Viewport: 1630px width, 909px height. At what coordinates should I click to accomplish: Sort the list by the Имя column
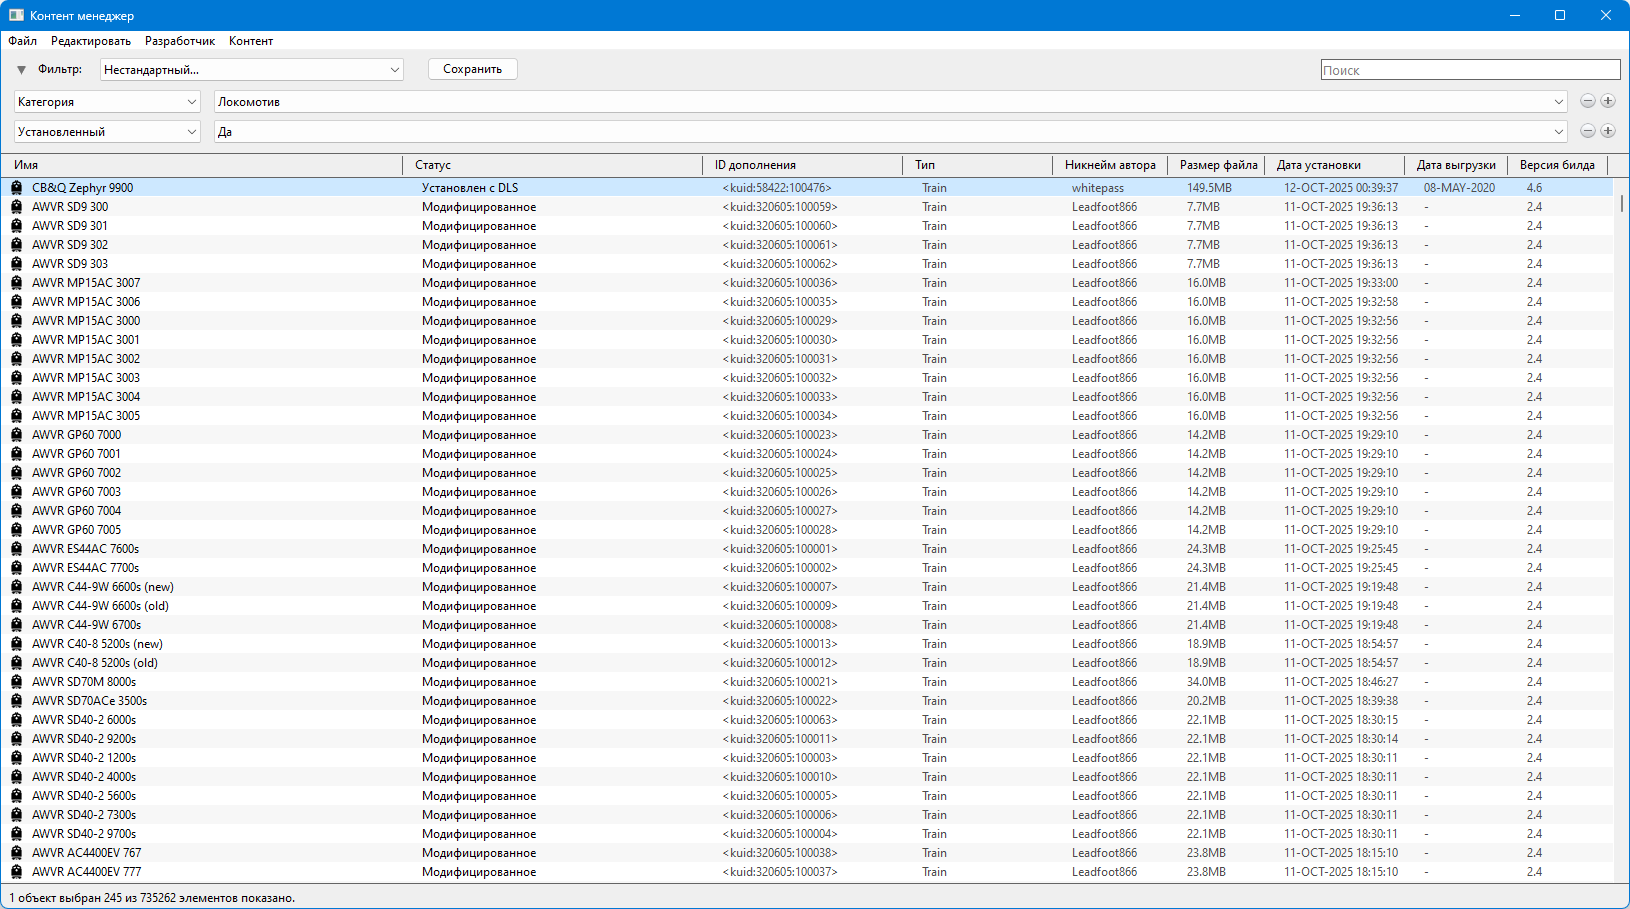click(x=201, y=165)
